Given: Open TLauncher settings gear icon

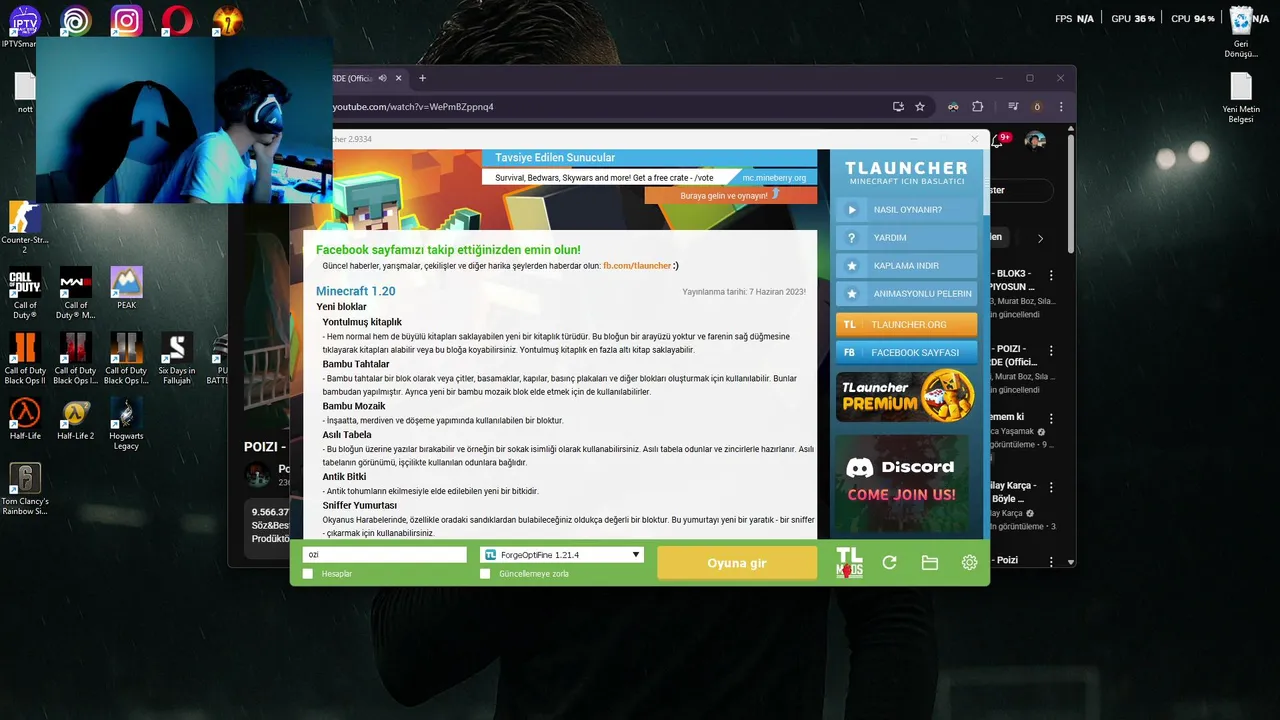Looking at the screenshot, I should coord(969,563).
